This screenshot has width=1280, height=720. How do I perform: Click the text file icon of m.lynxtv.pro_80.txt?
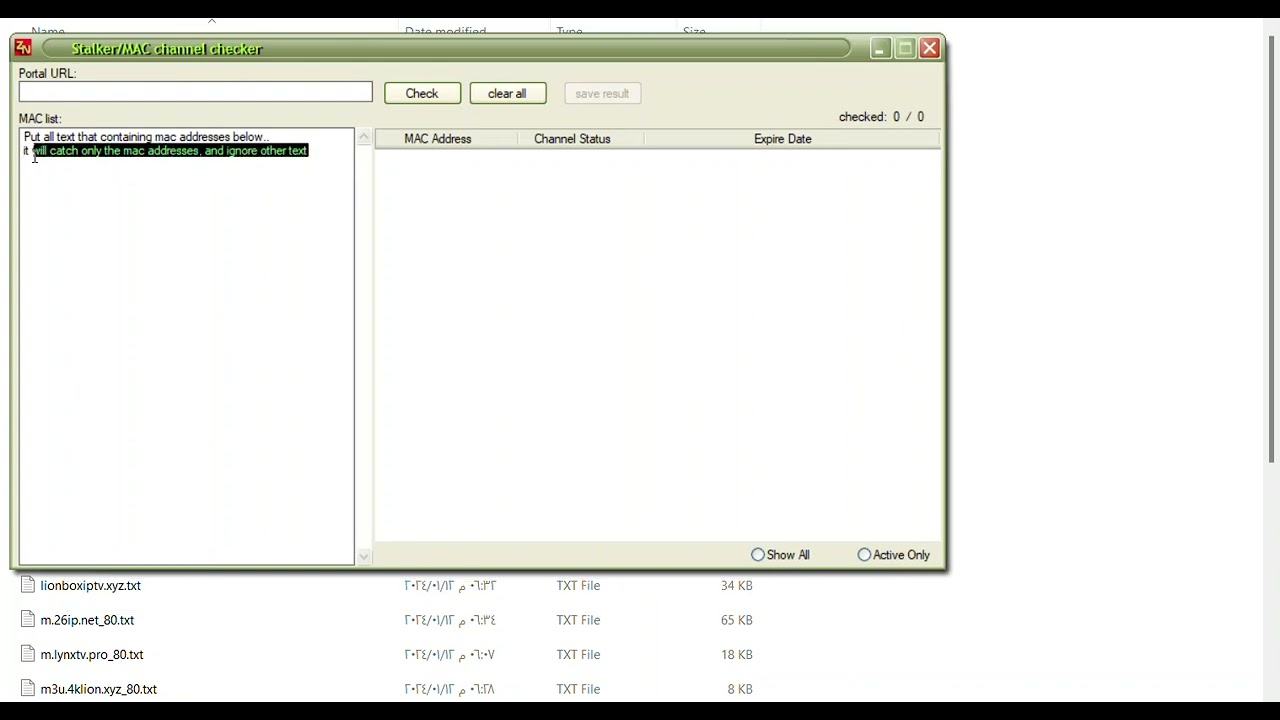[28, 654]
